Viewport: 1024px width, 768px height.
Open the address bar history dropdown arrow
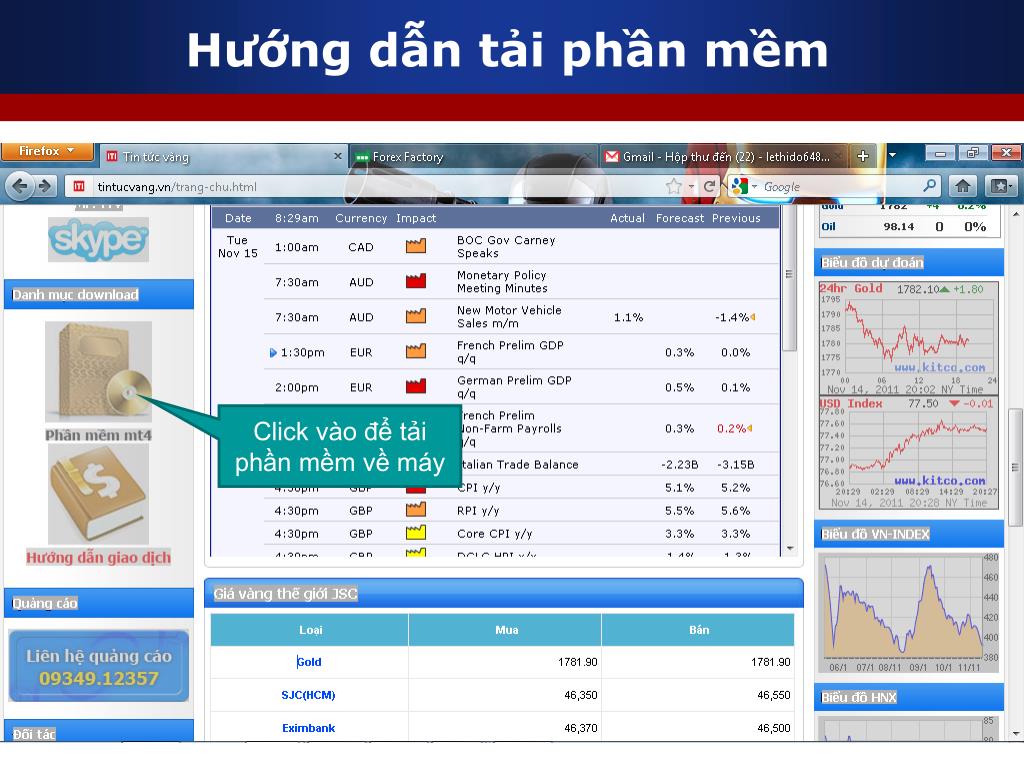click(x=691, y=187)
